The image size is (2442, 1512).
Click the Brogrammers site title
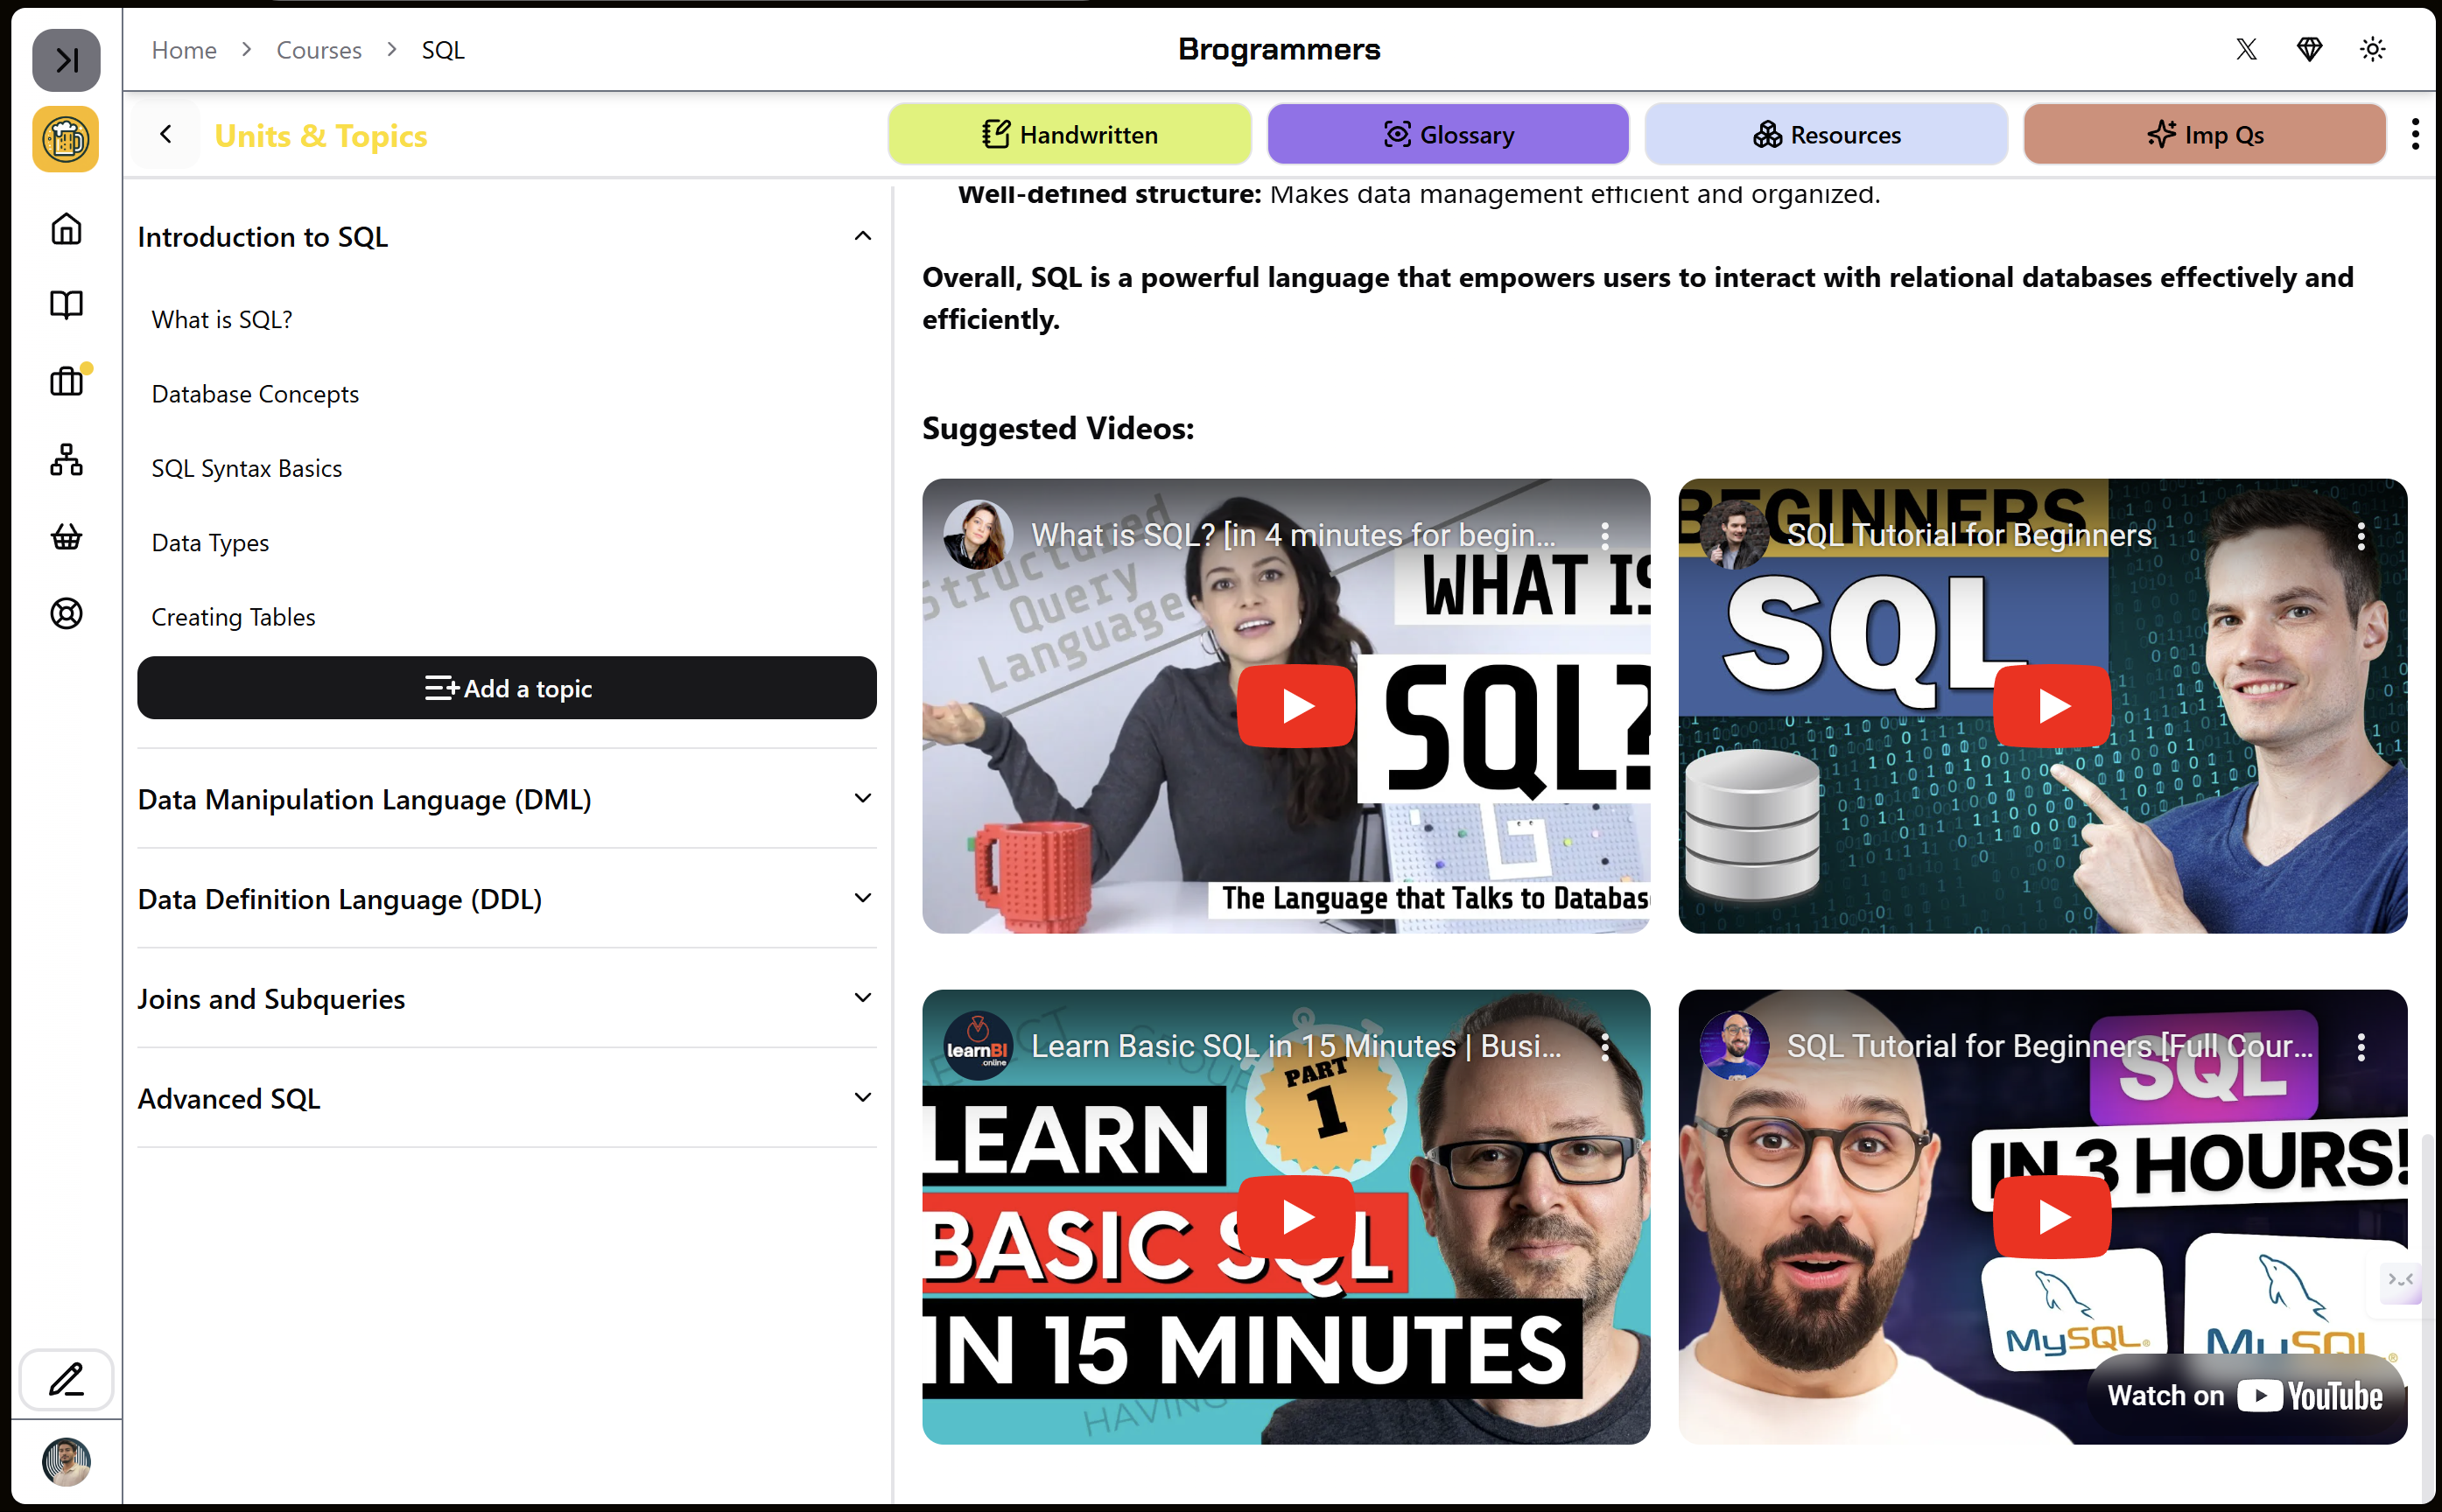click(x=1279, y=49)
